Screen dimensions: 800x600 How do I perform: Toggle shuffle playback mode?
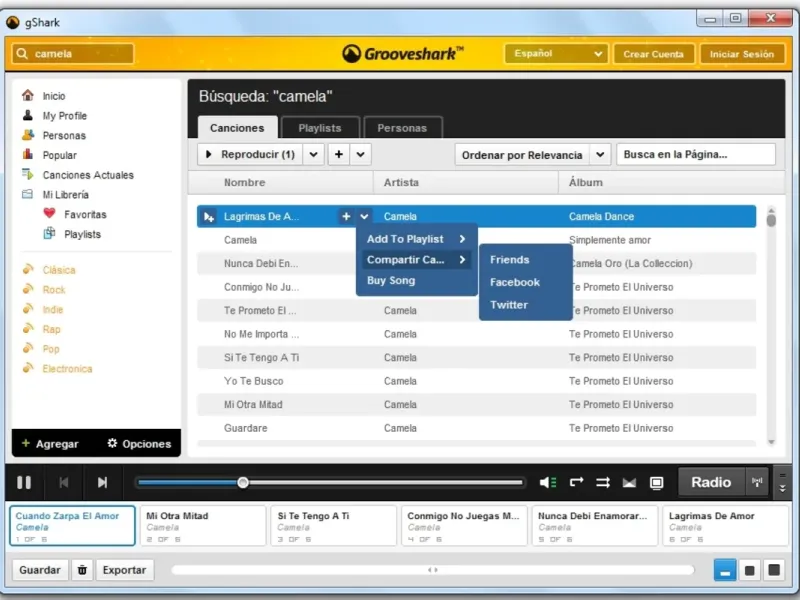603,482
